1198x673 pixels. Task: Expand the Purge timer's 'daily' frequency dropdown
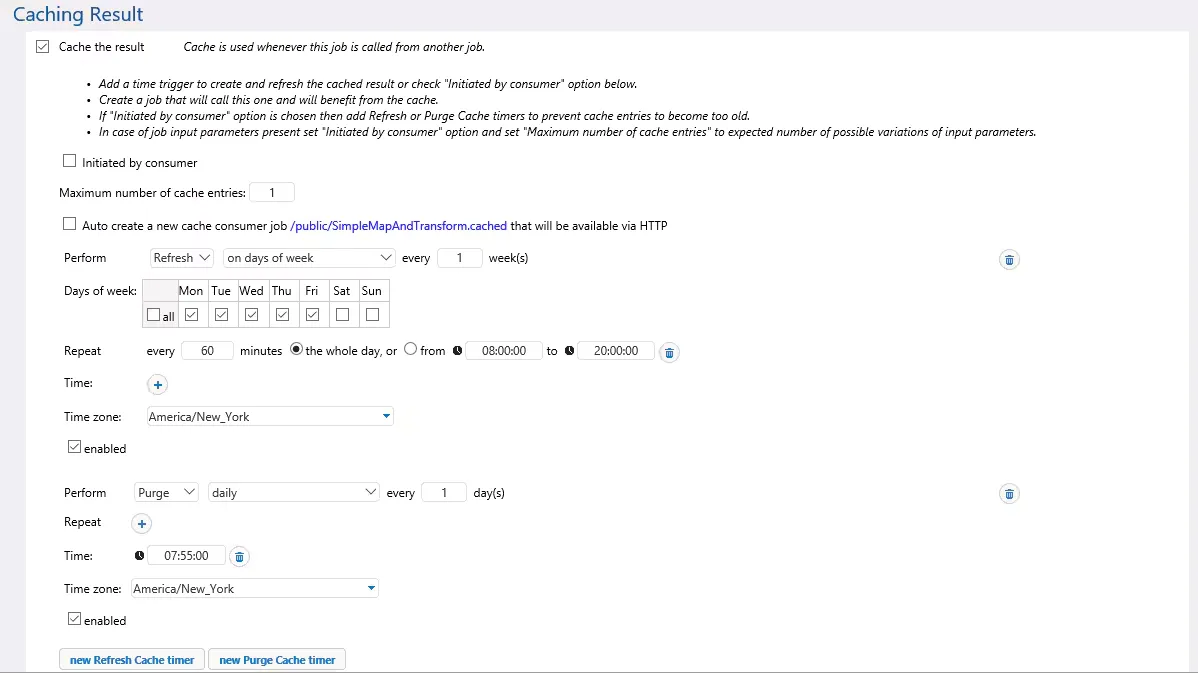[294, 493]
